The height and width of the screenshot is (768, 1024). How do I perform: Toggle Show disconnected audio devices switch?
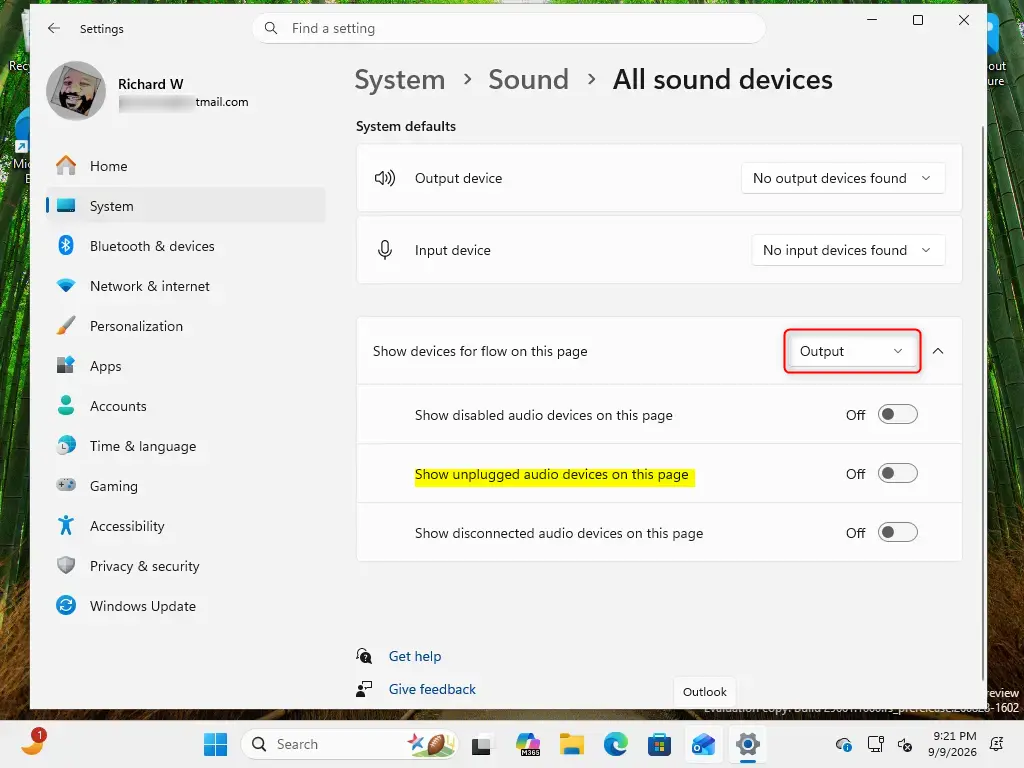coord(897,532)
